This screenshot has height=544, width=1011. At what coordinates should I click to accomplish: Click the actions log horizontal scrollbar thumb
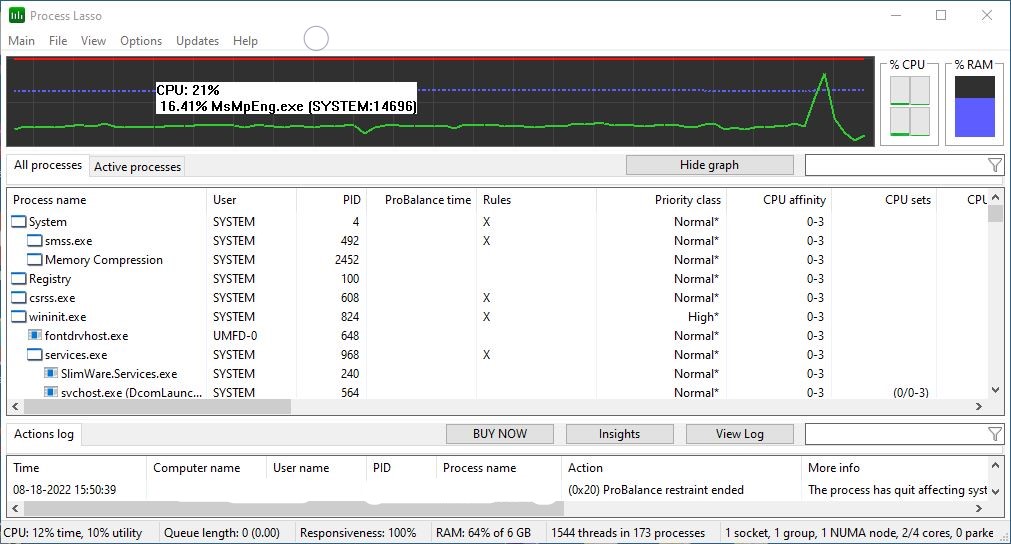click(x=293, y=509)
